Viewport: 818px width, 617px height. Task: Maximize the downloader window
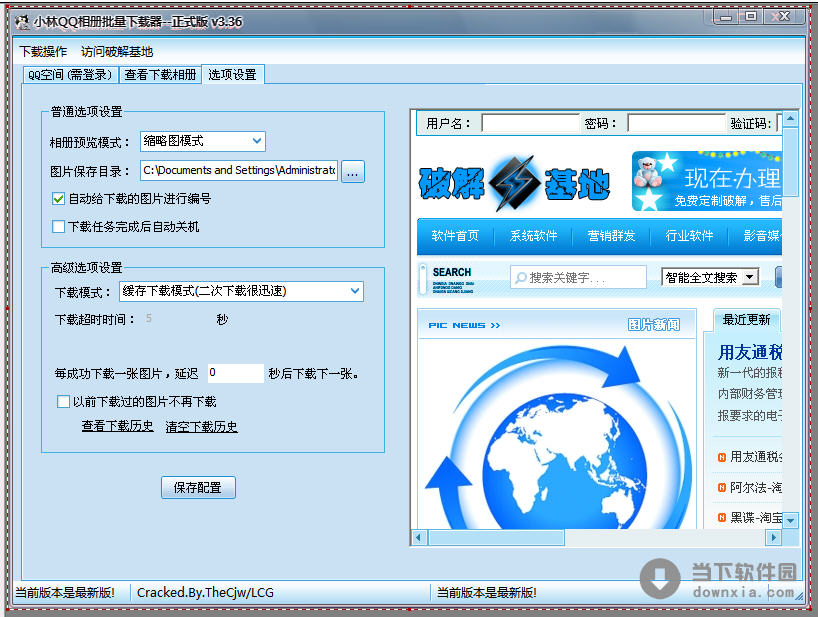[x=751, y=17]
